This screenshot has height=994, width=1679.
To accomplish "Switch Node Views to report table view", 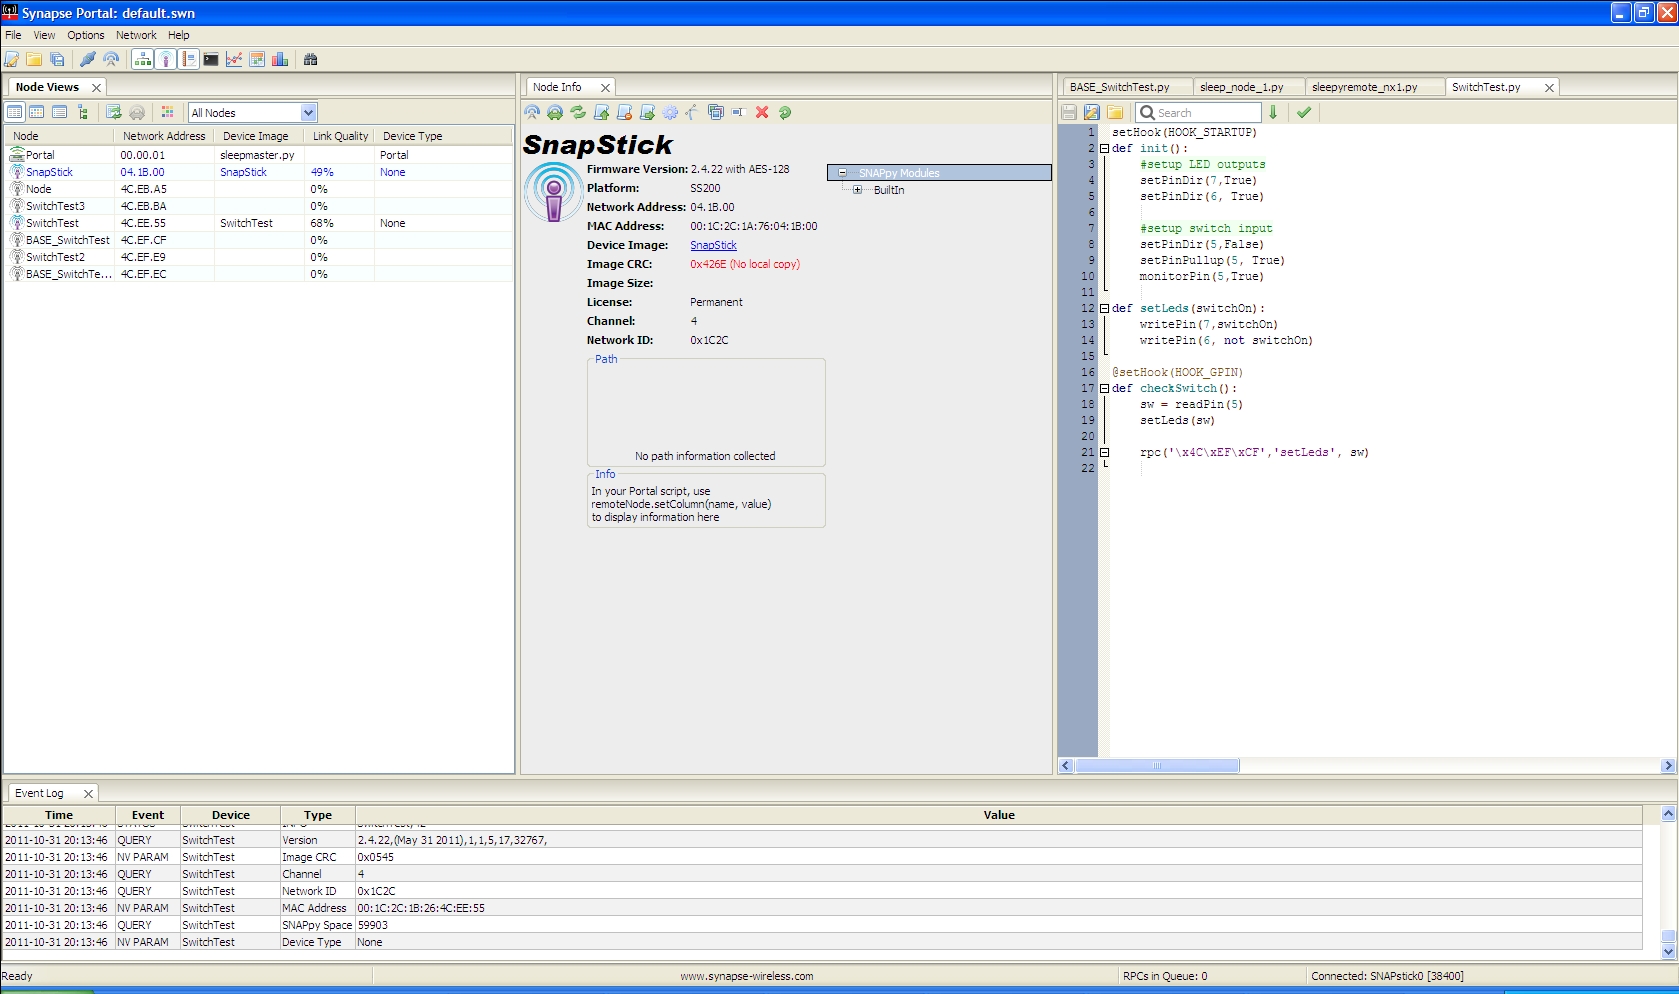I will pyautogui.click(x=15, y=113).
